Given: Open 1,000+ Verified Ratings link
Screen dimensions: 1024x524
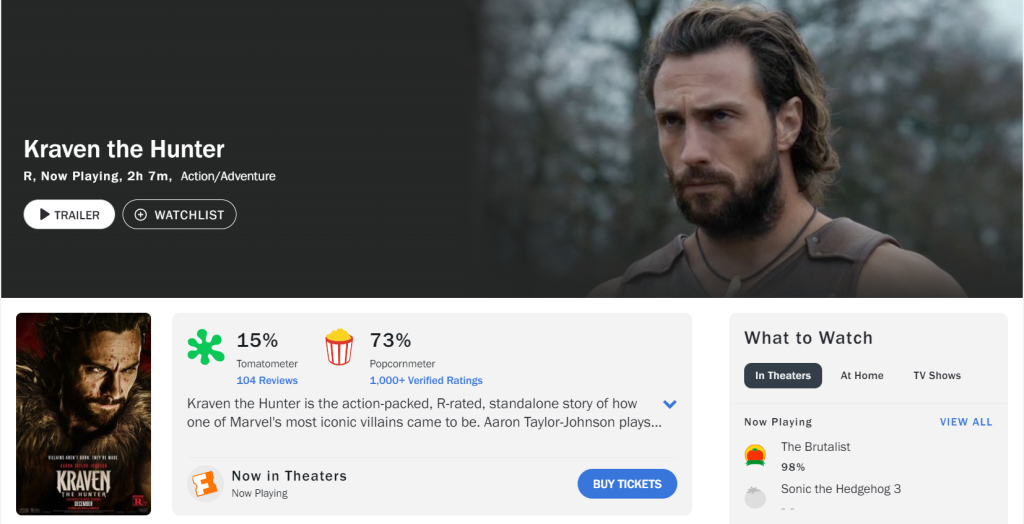Looking at the screenshot, I should (426, 381).
